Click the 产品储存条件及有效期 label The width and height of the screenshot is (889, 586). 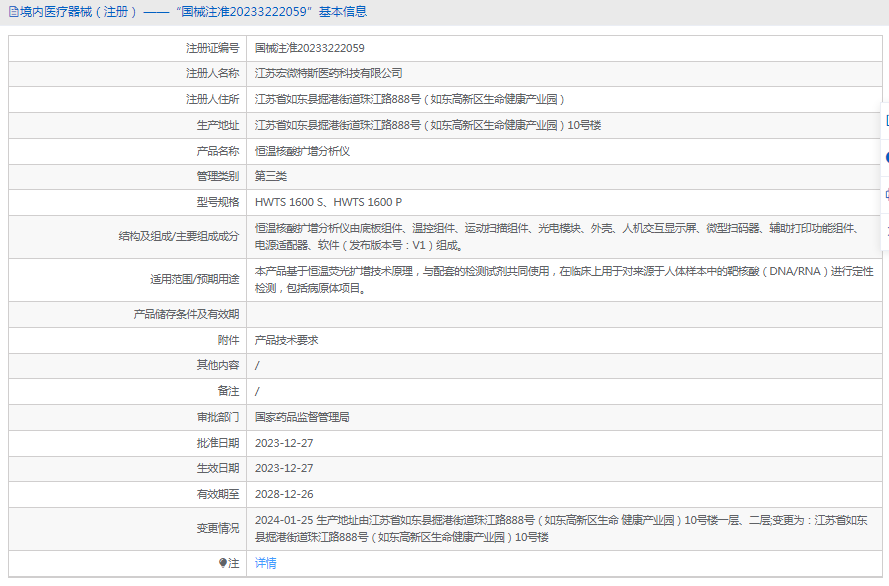pos(186,314)
